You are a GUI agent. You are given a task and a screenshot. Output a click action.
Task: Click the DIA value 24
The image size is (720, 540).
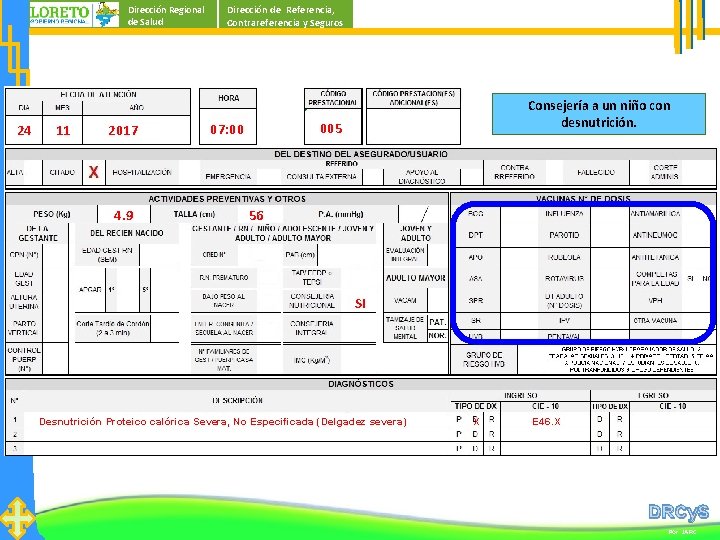click(24, 130)
